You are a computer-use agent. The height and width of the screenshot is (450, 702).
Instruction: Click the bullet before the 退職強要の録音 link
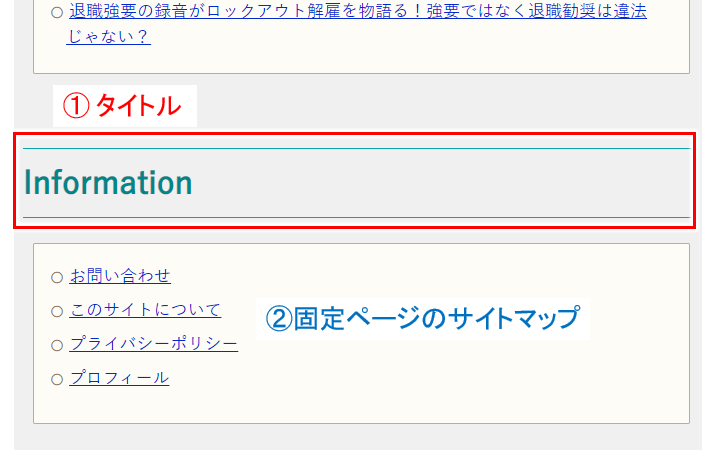[57, 13]
